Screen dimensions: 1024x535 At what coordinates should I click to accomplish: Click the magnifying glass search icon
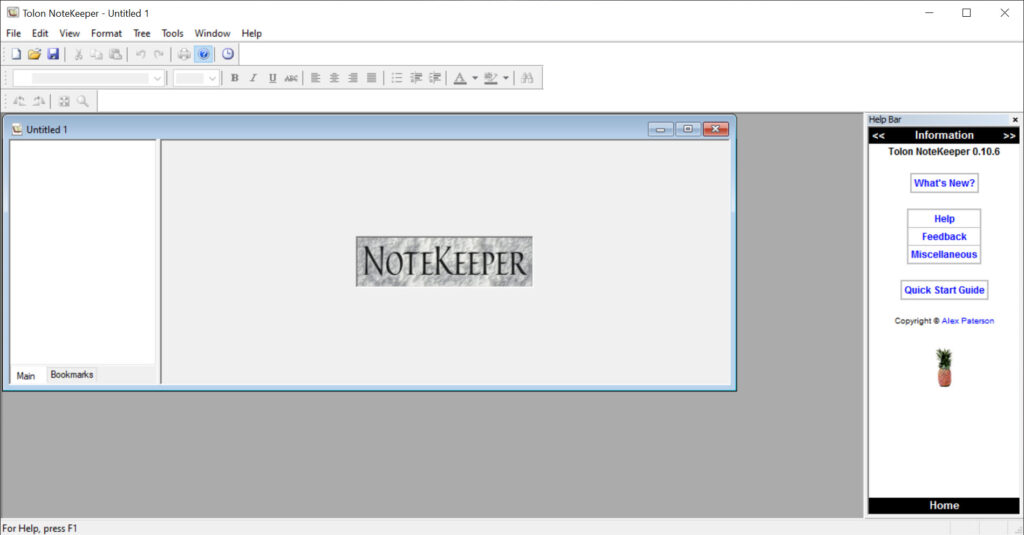pyautogui.click(x=82, y=101)
